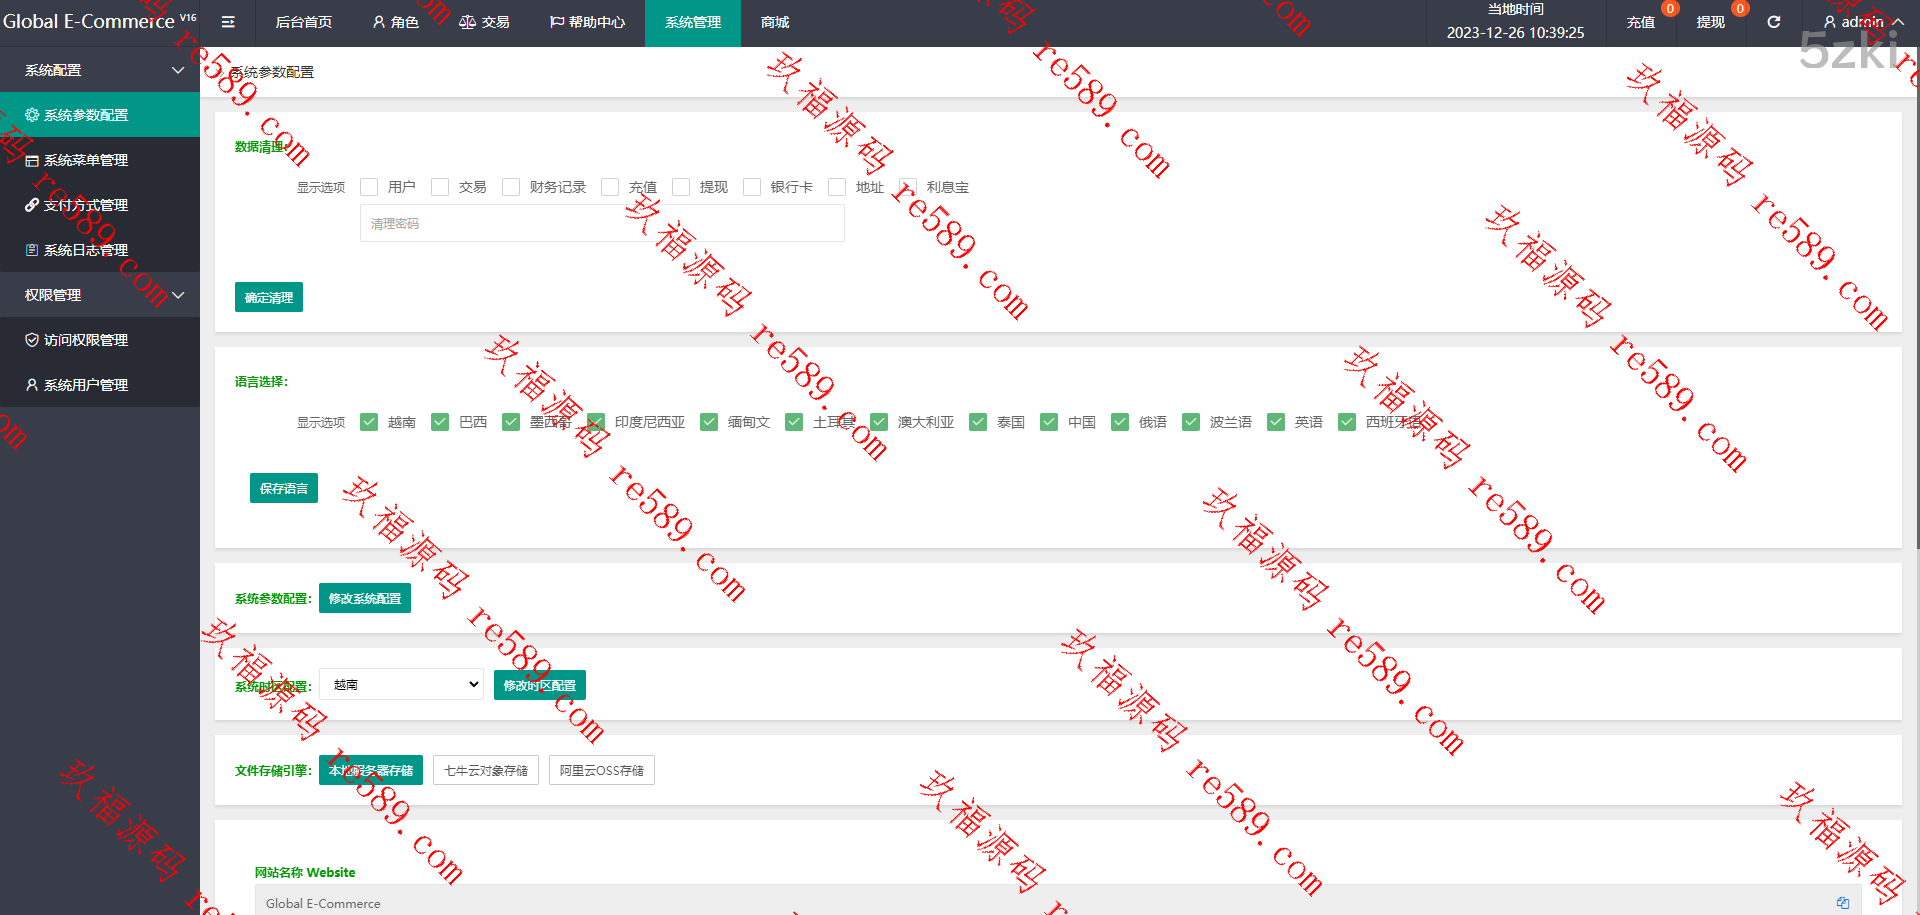
Task: Open the timezone dropdown showing 越南
Action: [x=401, y=684]
